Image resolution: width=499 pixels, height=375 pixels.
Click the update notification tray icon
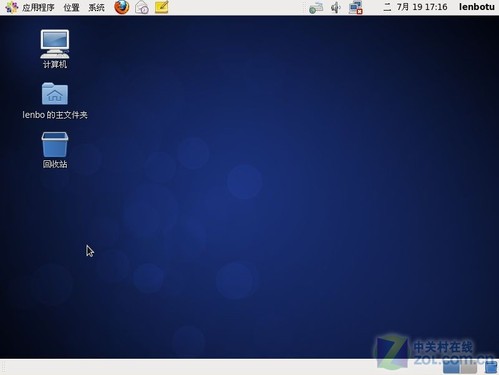coord(316,8)
